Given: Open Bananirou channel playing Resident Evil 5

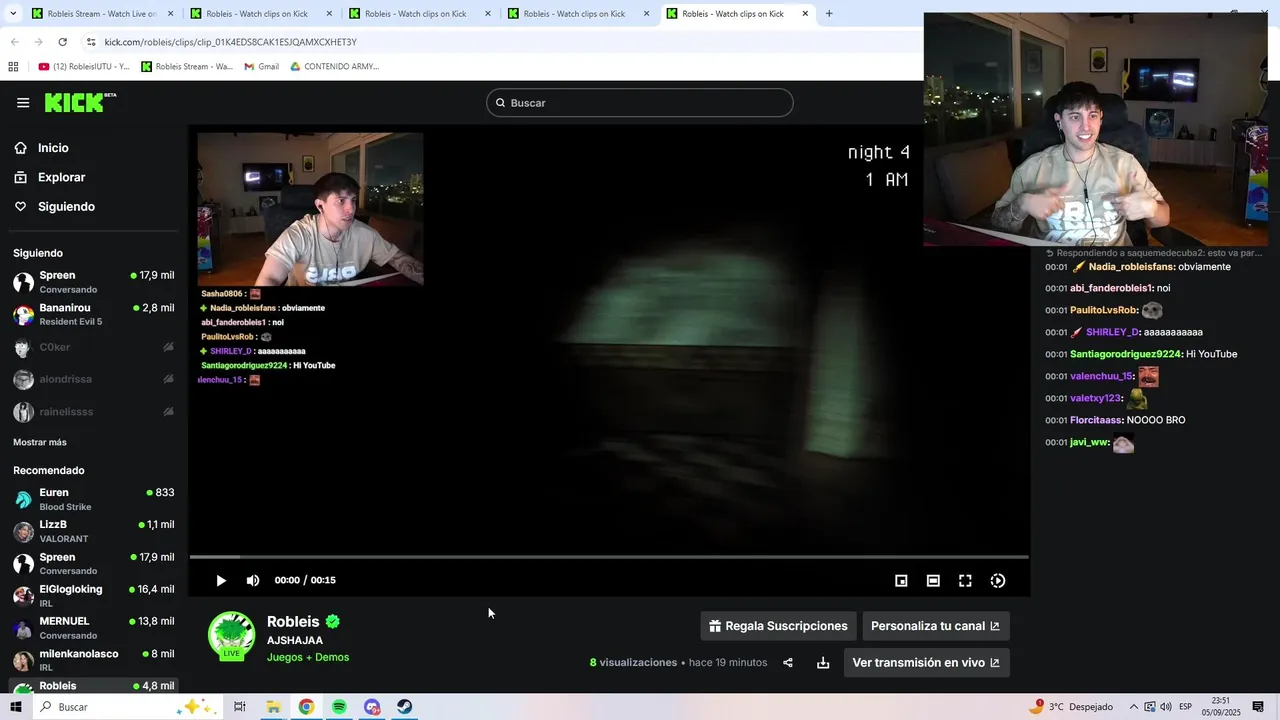Looking at the screenshot, I should 94,314.
